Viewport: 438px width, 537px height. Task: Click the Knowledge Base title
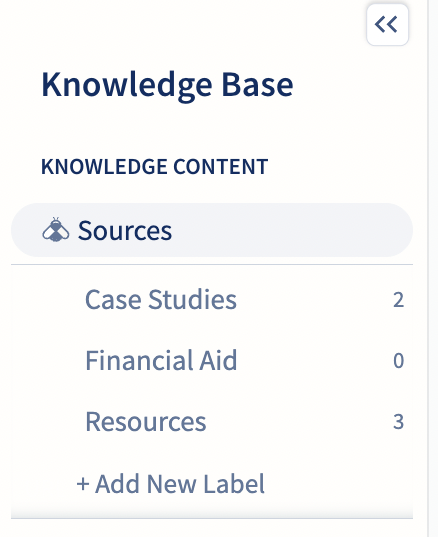[167, 85]
